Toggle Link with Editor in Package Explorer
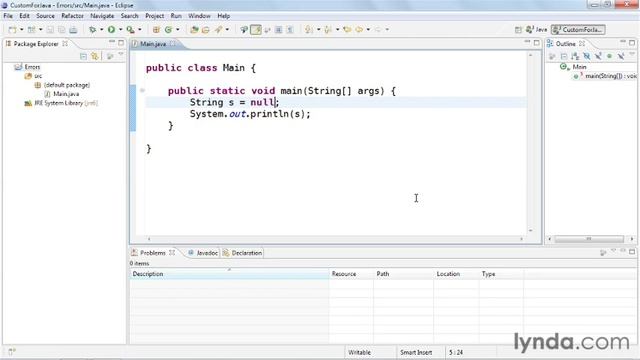640x360 pixels. click(x=95, y=56)
